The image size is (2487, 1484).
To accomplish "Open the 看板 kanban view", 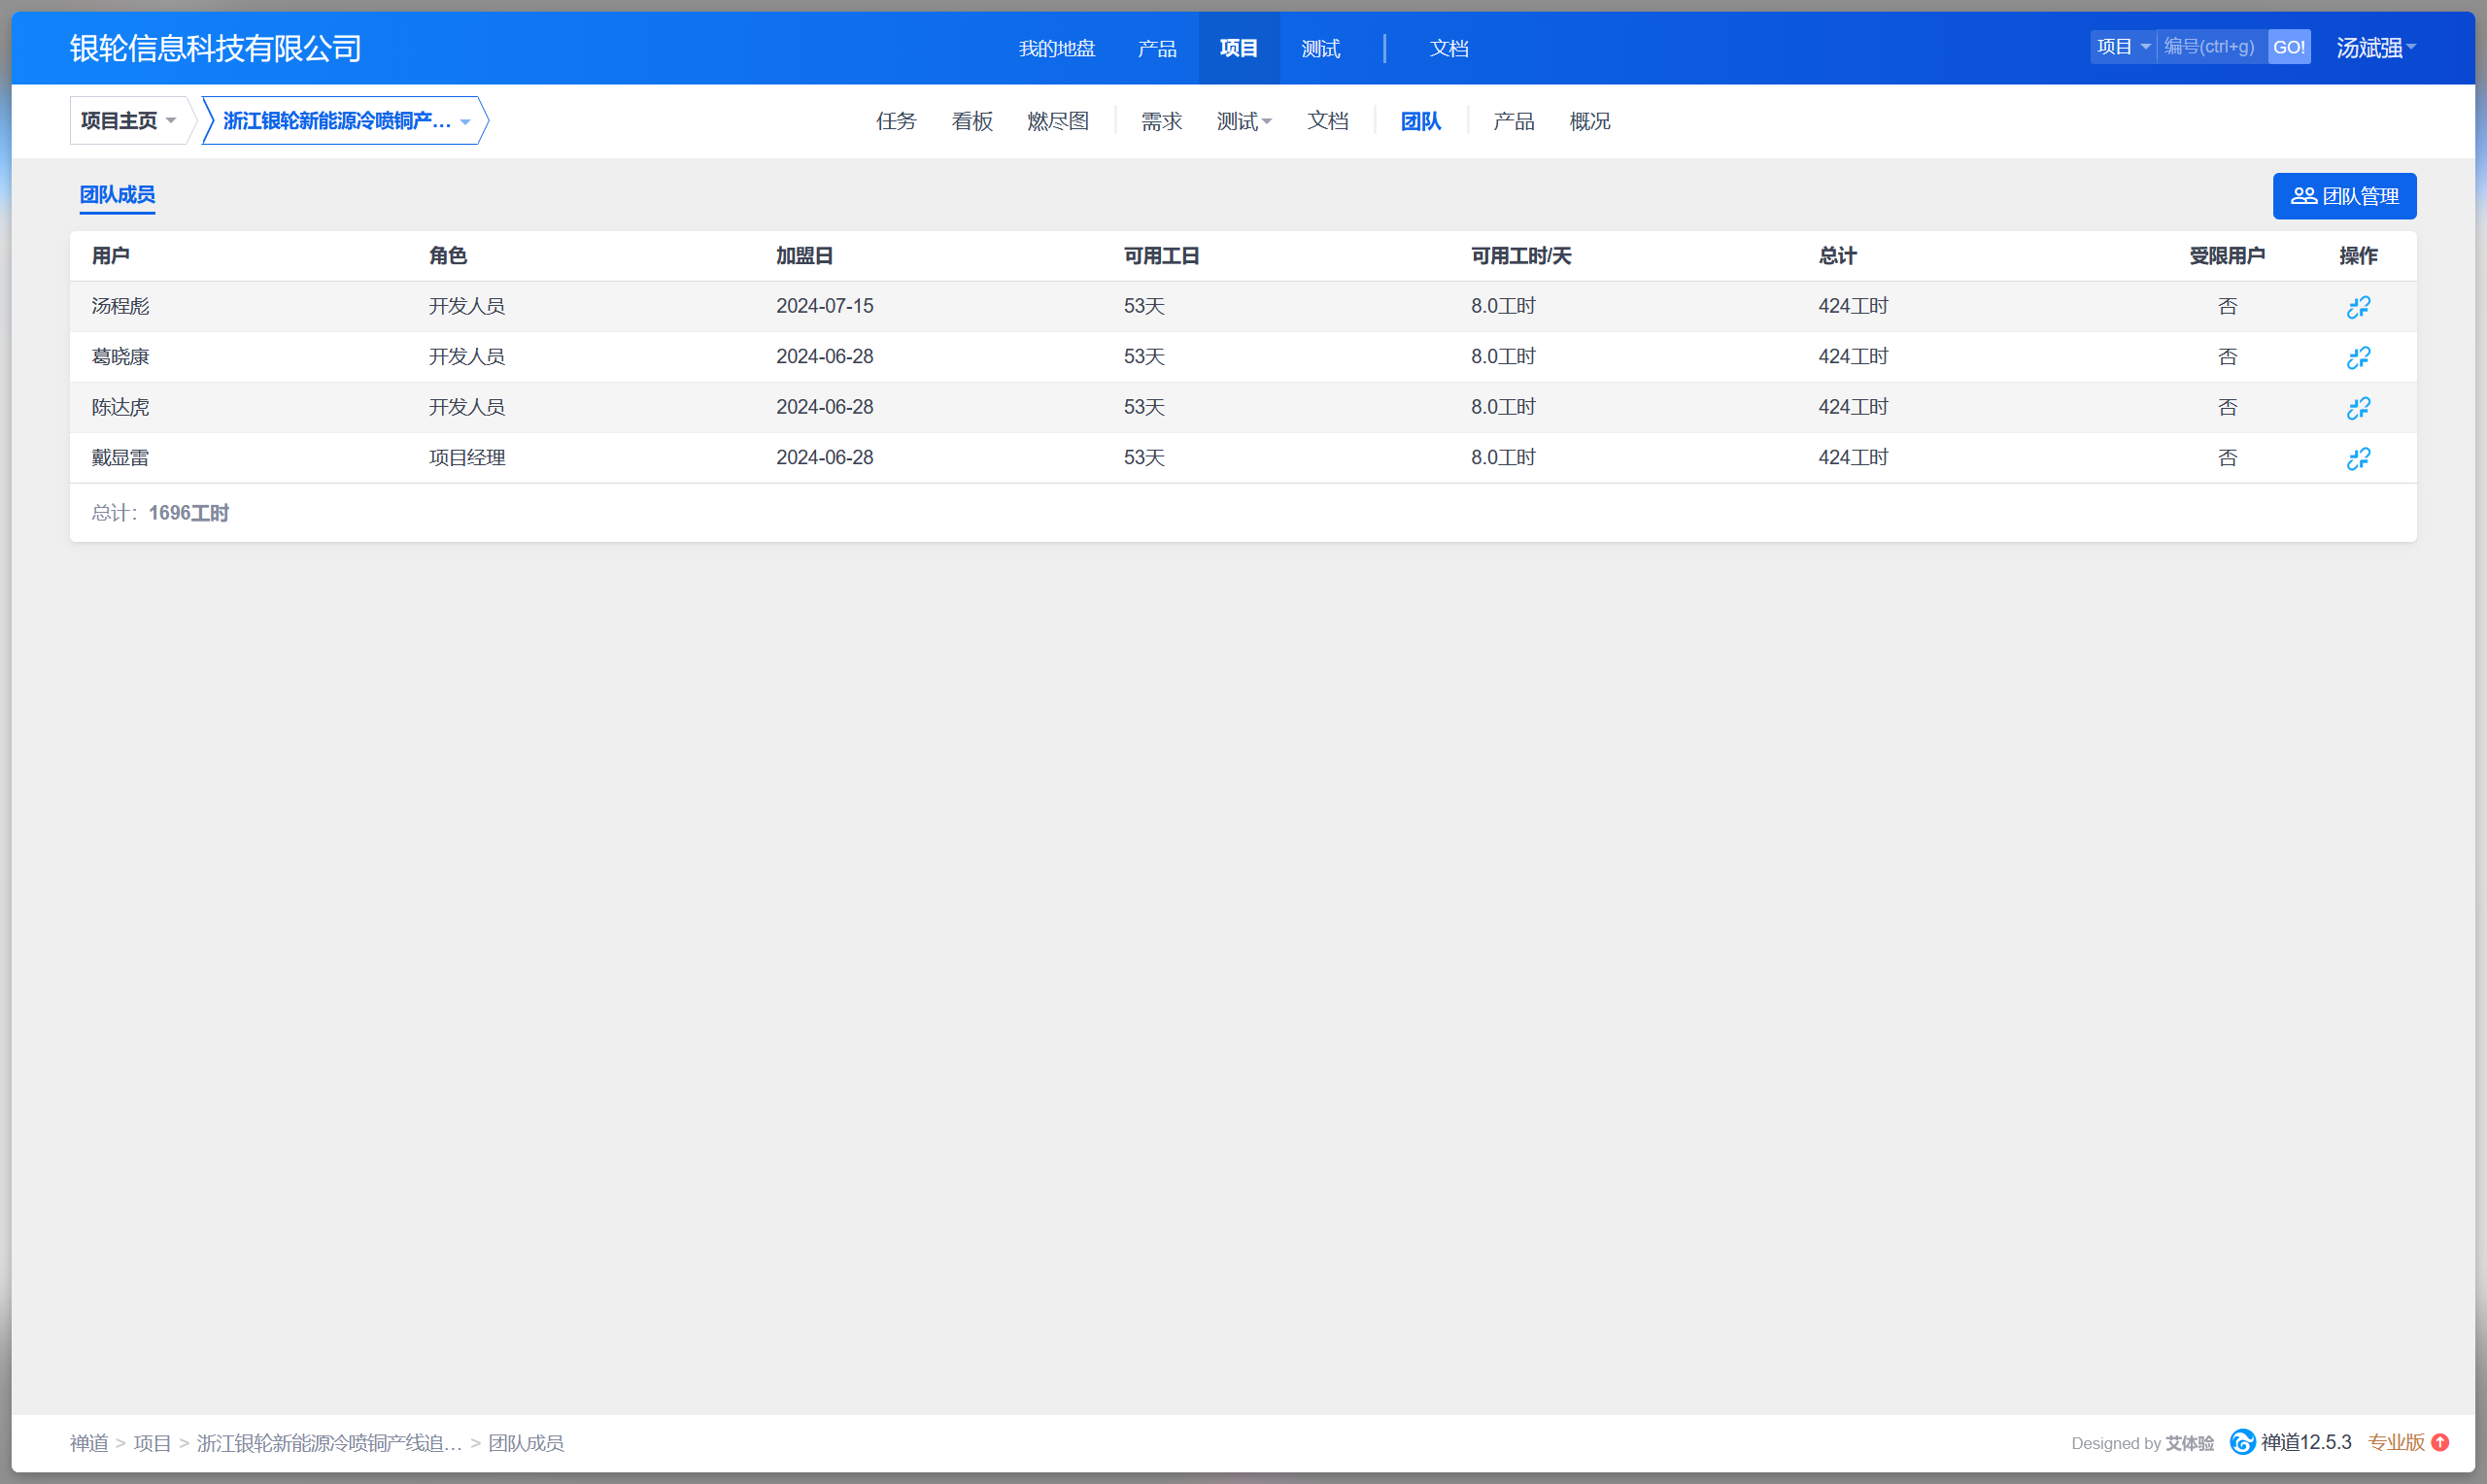I will [x=971, y=121].
